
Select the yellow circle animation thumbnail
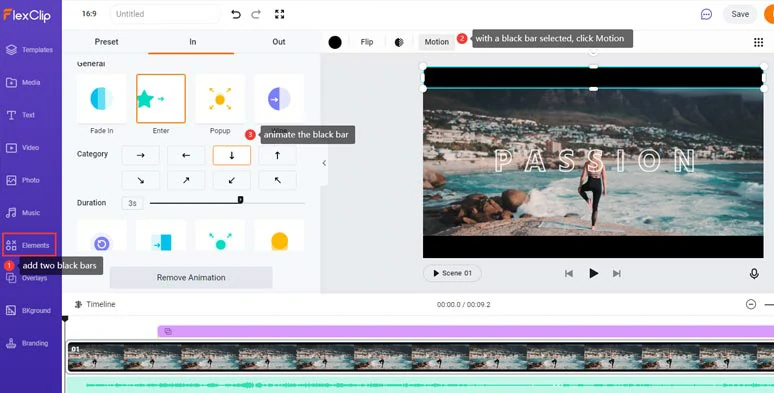pyautogui.click(x=279, y=236)
